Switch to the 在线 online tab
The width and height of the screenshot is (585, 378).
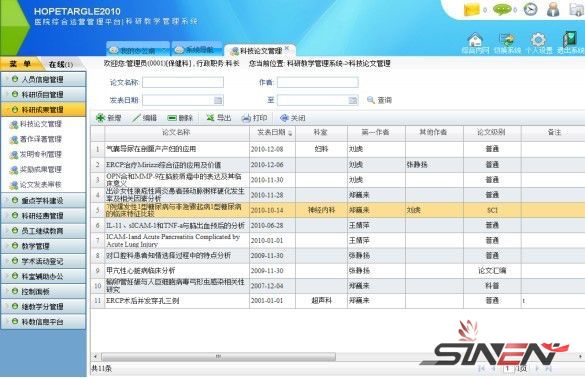[61, 64]
